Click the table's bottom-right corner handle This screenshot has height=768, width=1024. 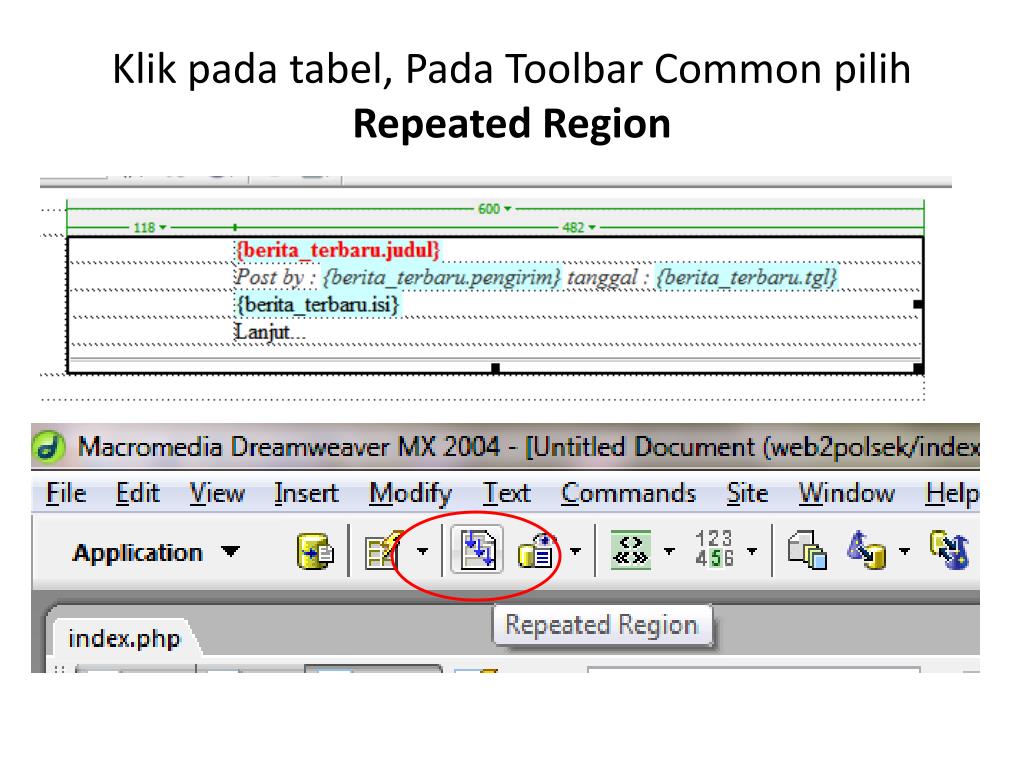(918, 369)
